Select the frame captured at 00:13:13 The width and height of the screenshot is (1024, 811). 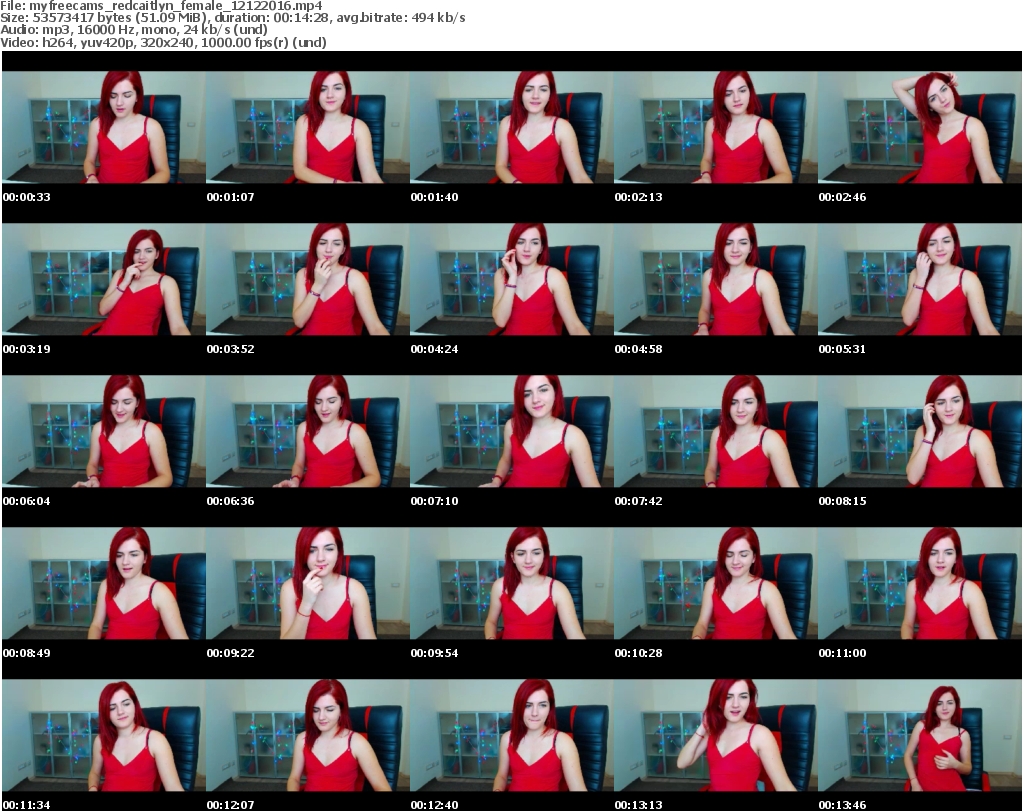point(715,735)
